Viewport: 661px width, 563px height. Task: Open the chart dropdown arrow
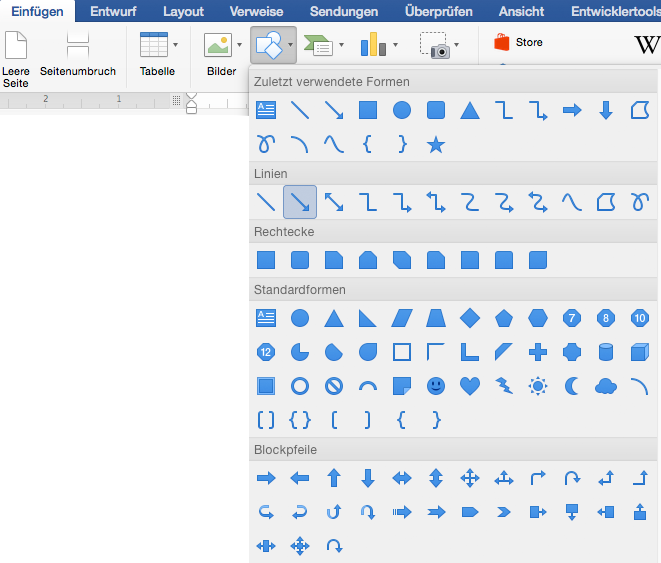point(395,45)
